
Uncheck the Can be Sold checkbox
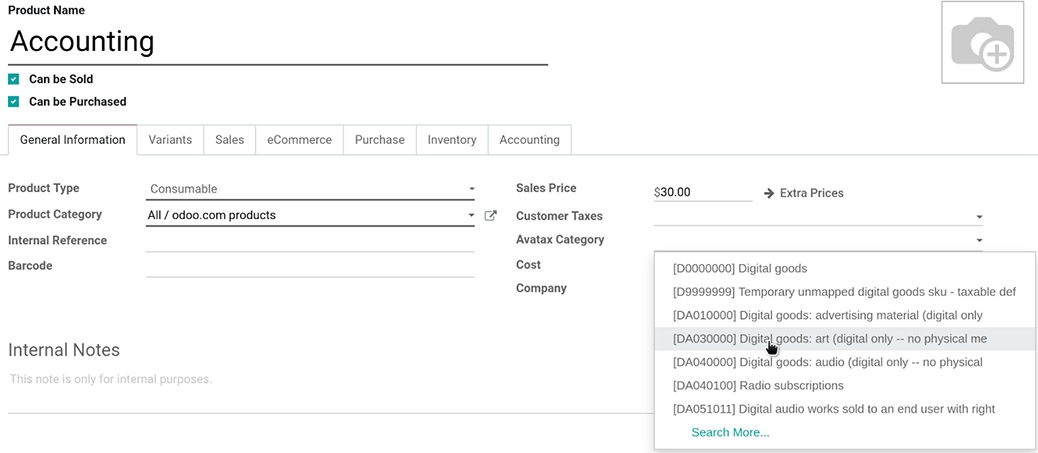[14, 79]
